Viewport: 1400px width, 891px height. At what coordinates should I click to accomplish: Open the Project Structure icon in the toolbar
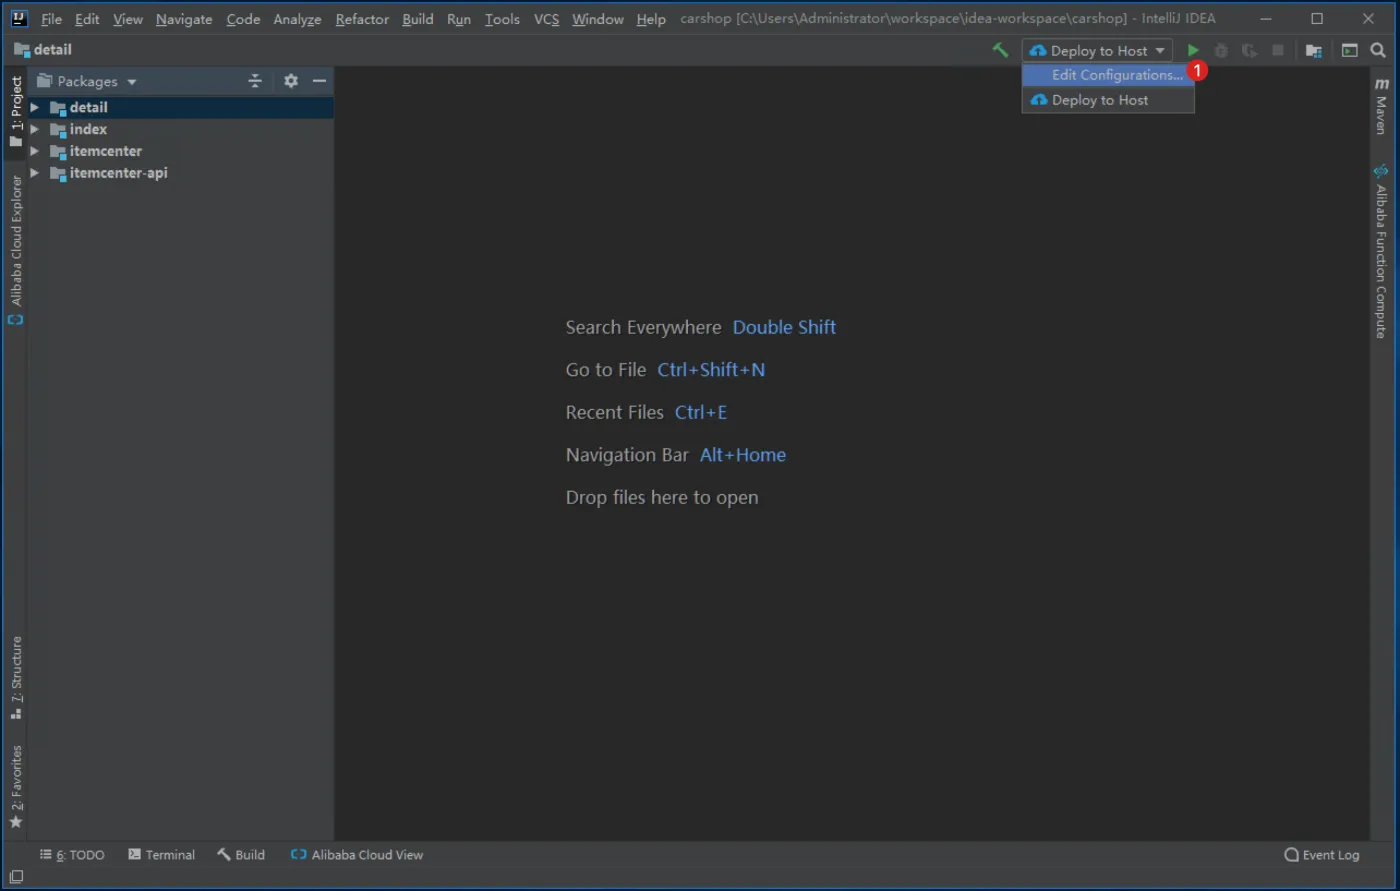1314,50
